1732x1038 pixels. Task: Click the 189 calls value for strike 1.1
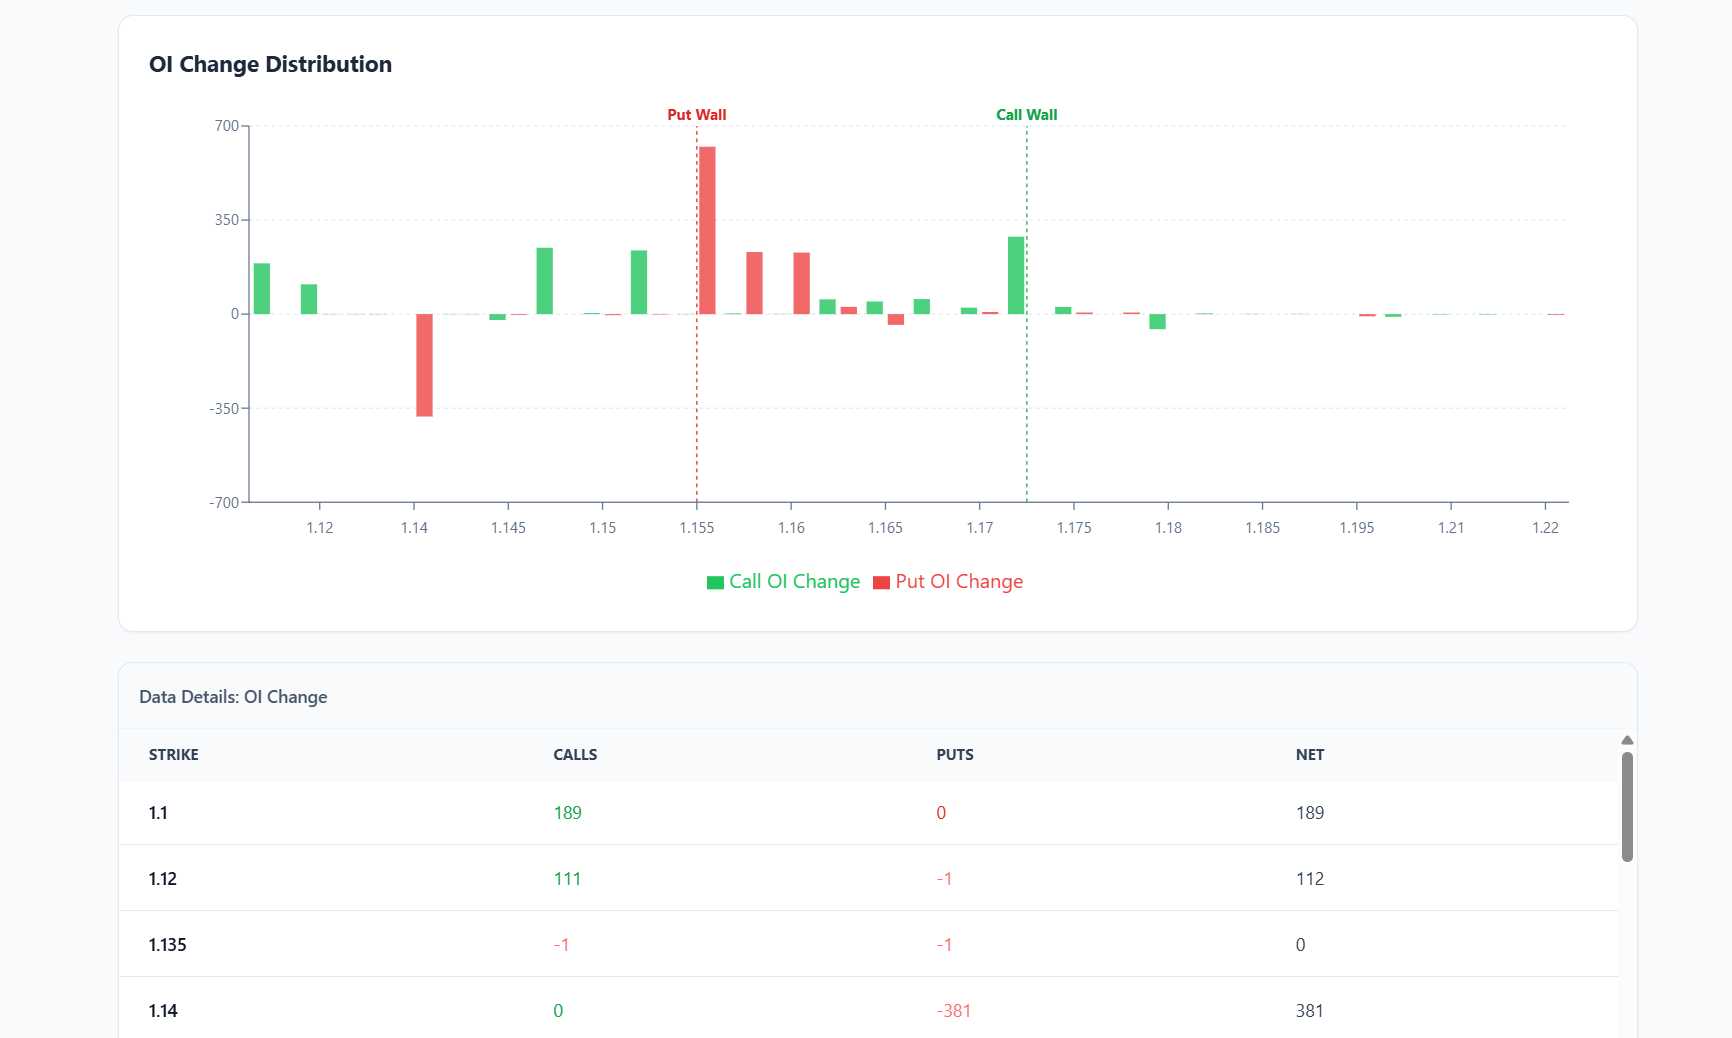coord(567,813)
